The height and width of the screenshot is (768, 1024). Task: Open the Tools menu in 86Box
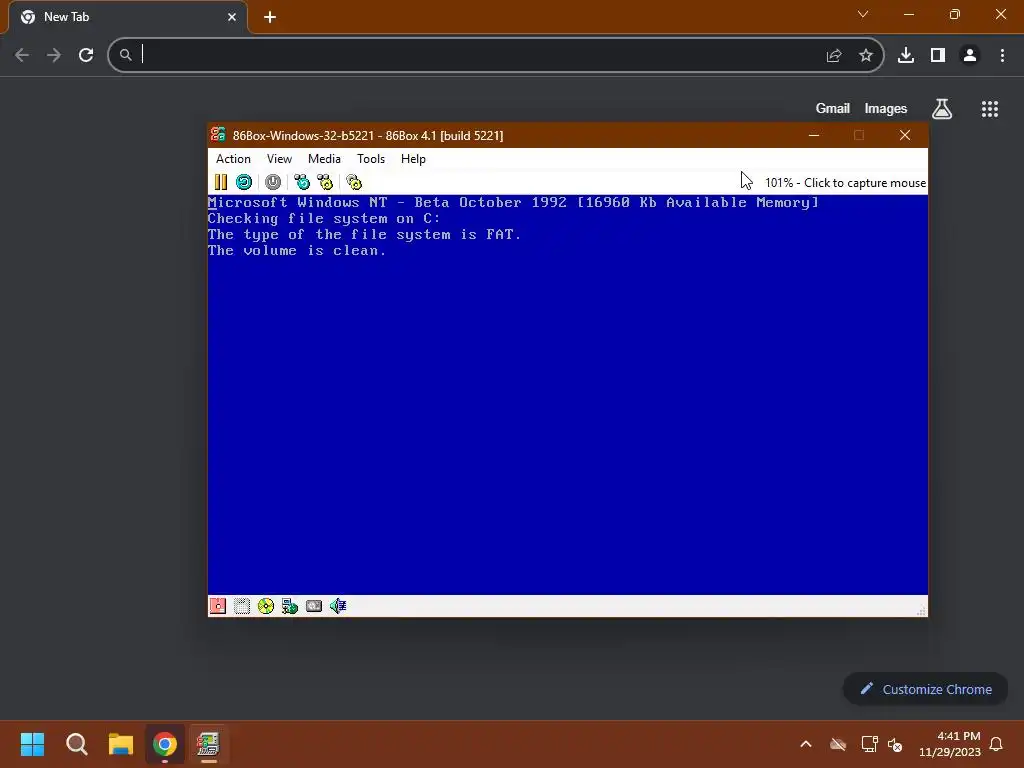click(x=371, y=159)
